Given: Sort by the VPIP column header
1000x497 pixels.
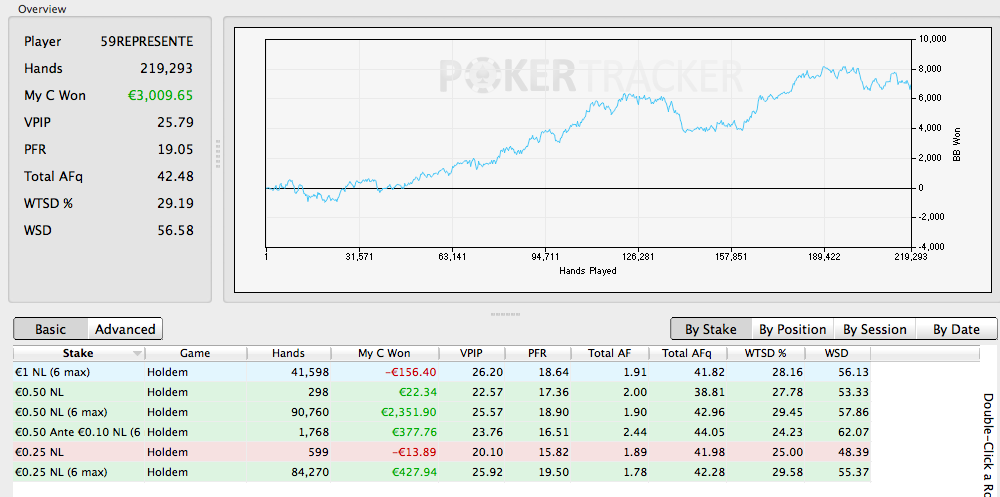Looking at the screenshot, I should point(472,353).
